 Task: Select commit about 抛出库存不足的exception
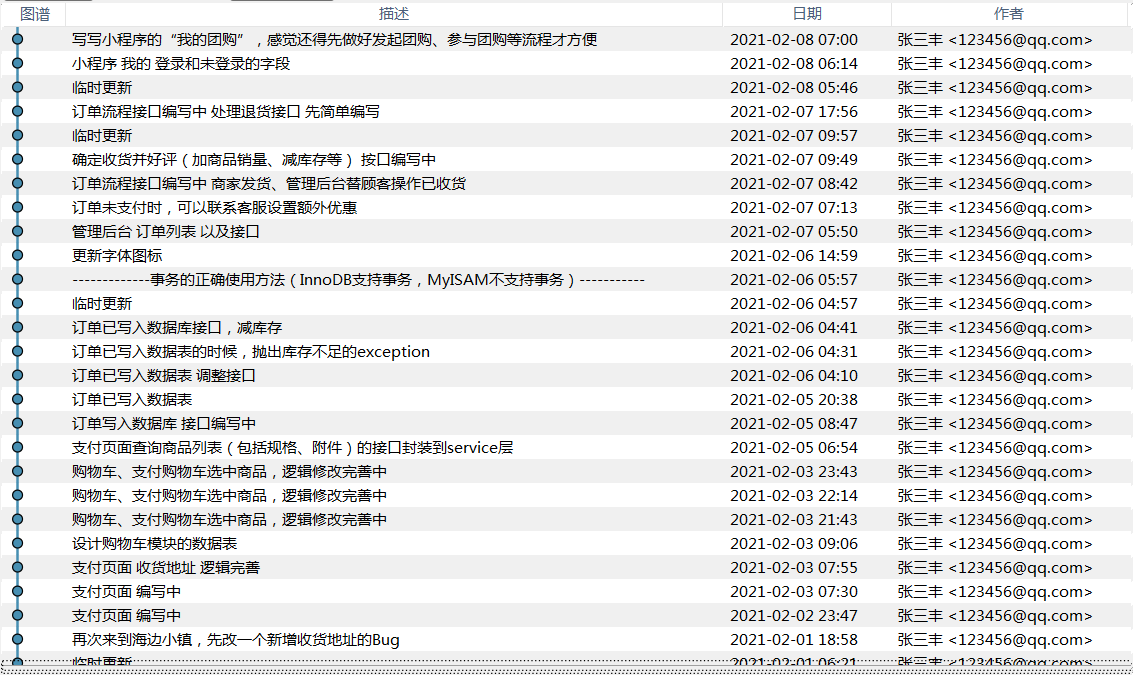click(250, 352)
